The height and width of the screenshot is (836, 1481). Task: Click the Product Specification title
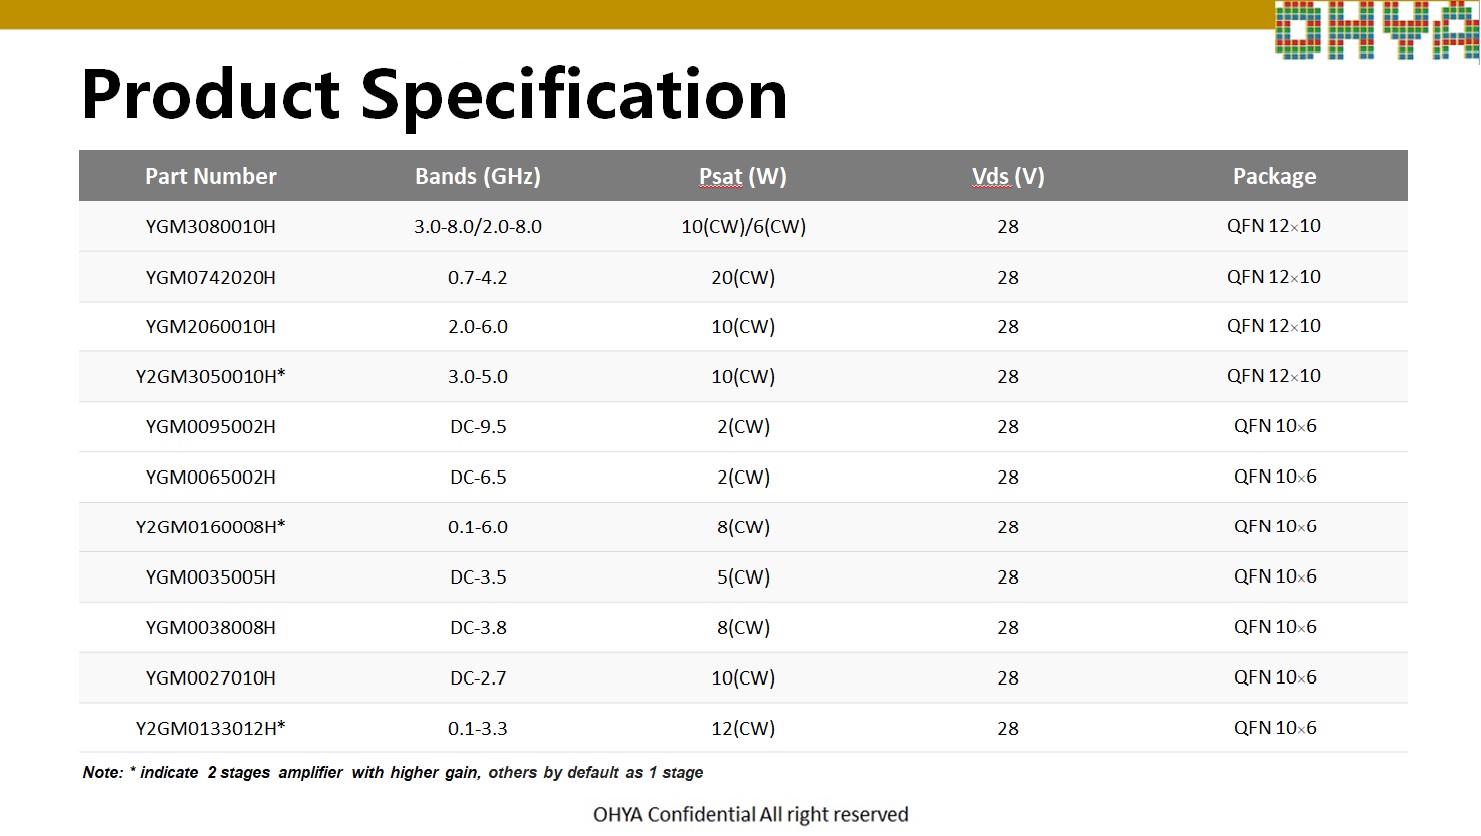[x=434, y=95]
